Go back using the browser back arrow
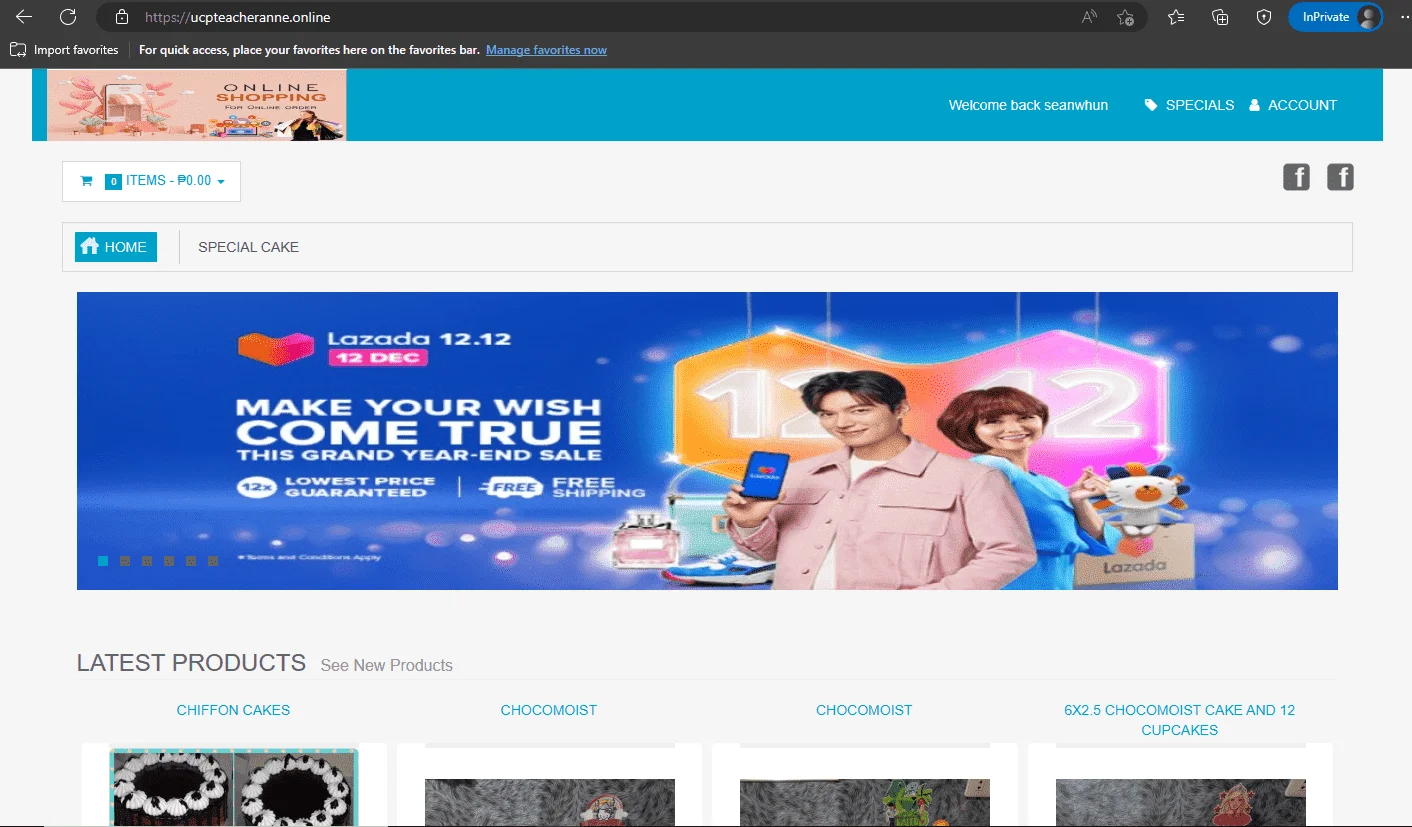 (24, 17)
